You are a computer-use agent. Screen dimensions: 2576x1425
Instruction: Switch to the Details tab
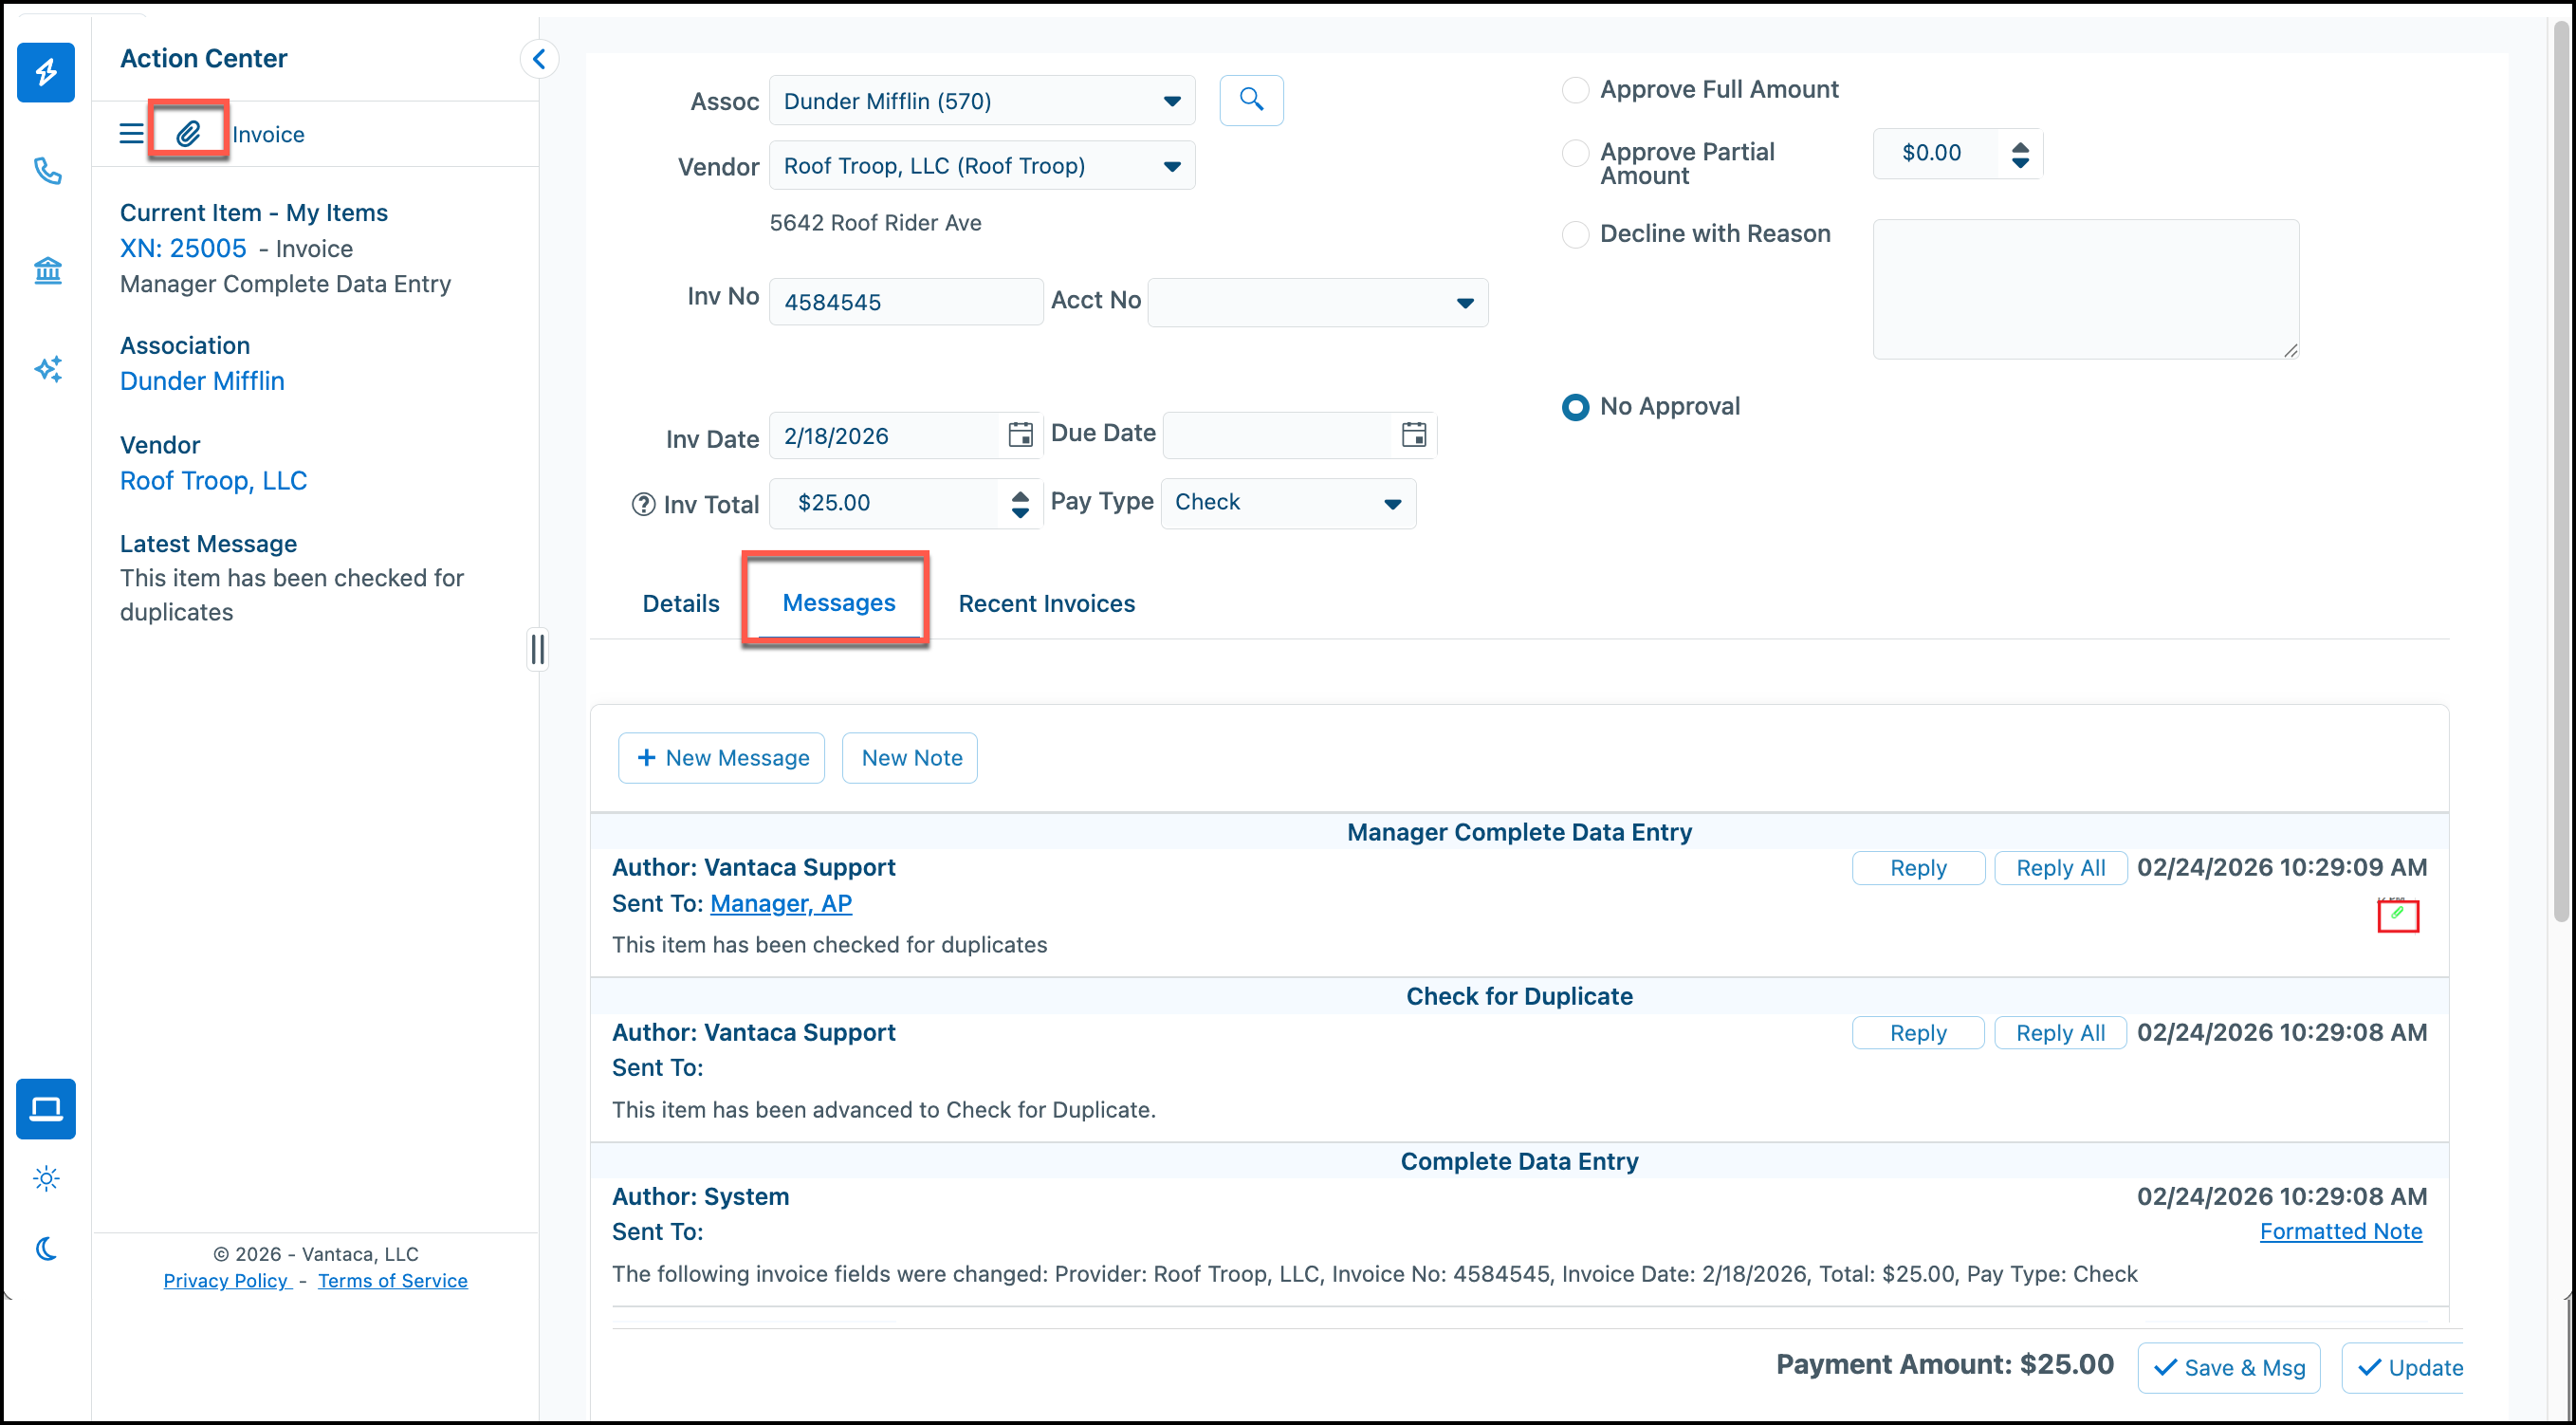click(681, 603)
